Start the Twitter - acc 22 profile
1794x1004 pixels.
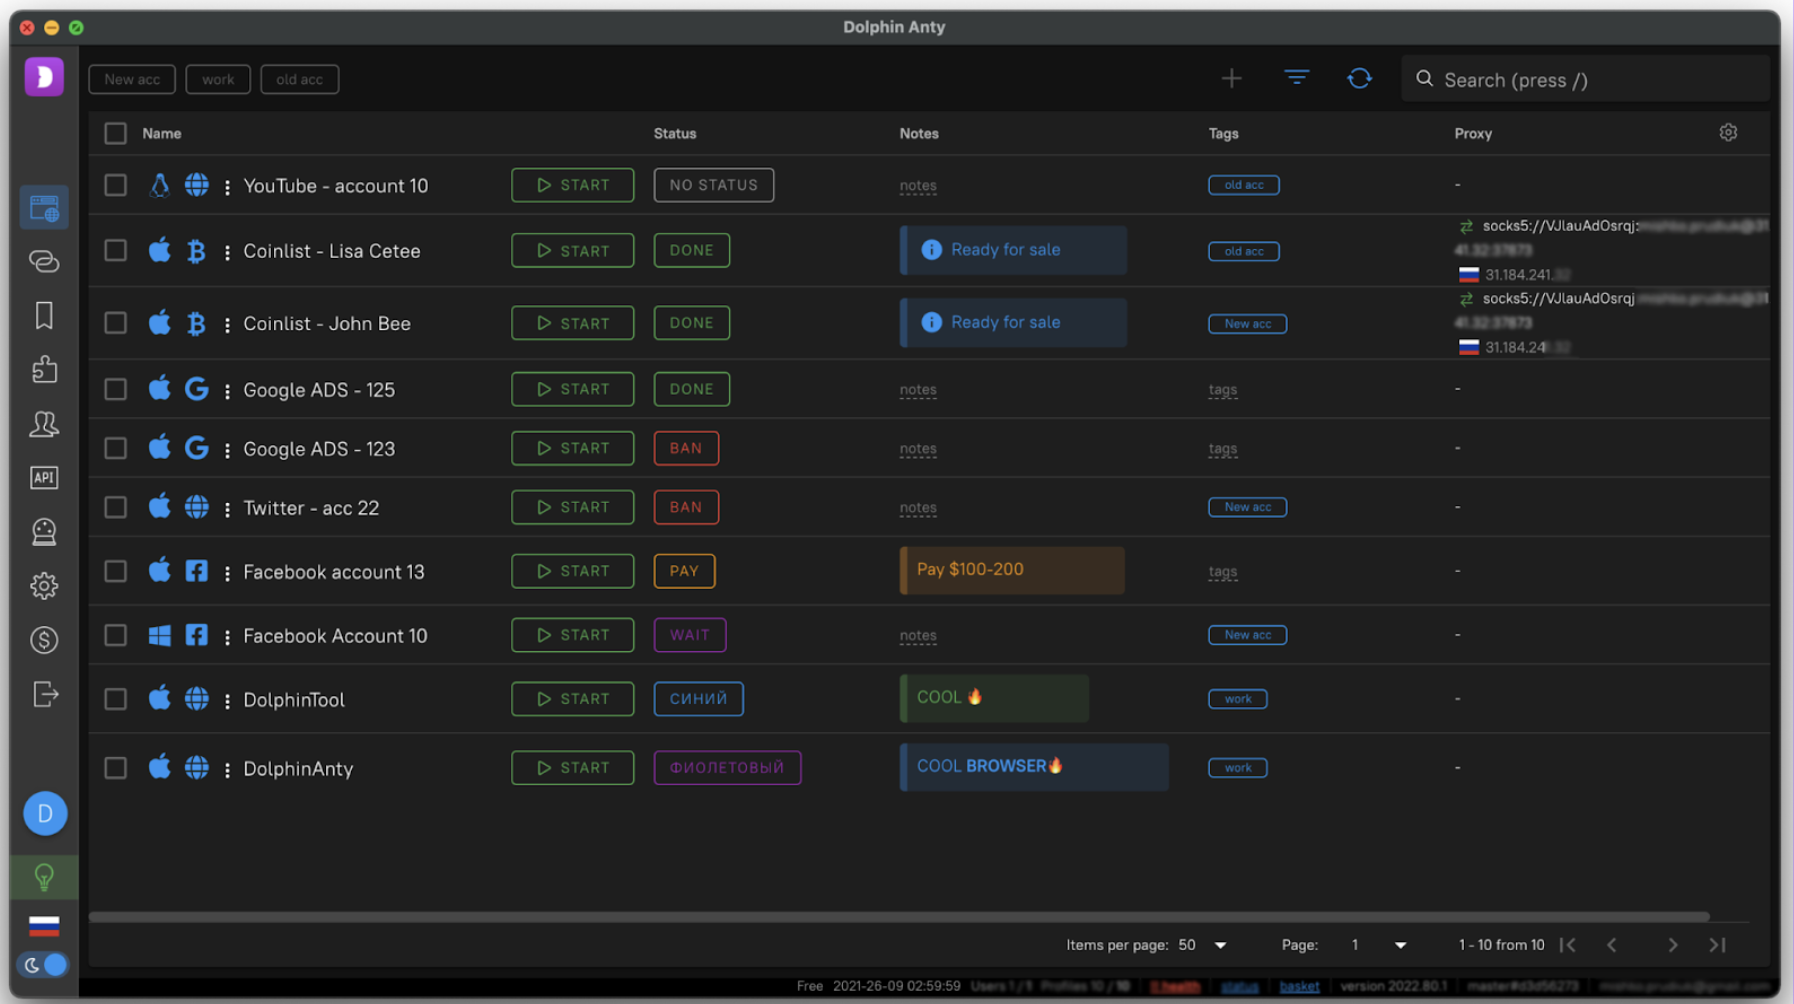click(572, 507)
